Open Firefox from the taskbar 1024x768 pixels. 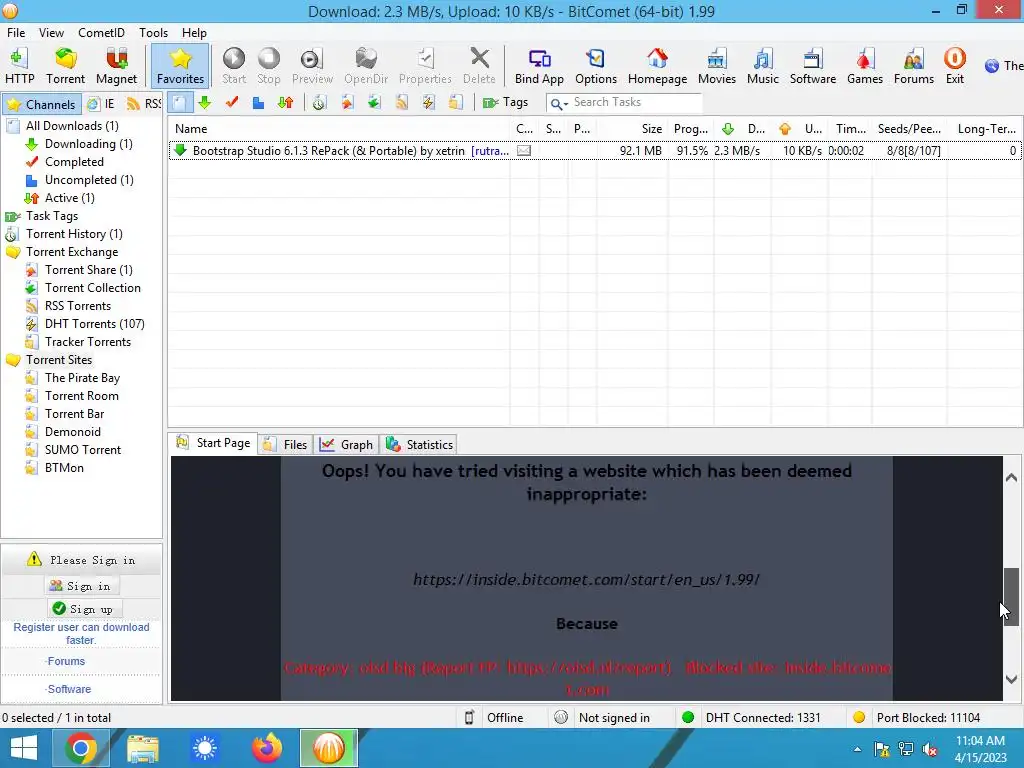coord(266,748)
